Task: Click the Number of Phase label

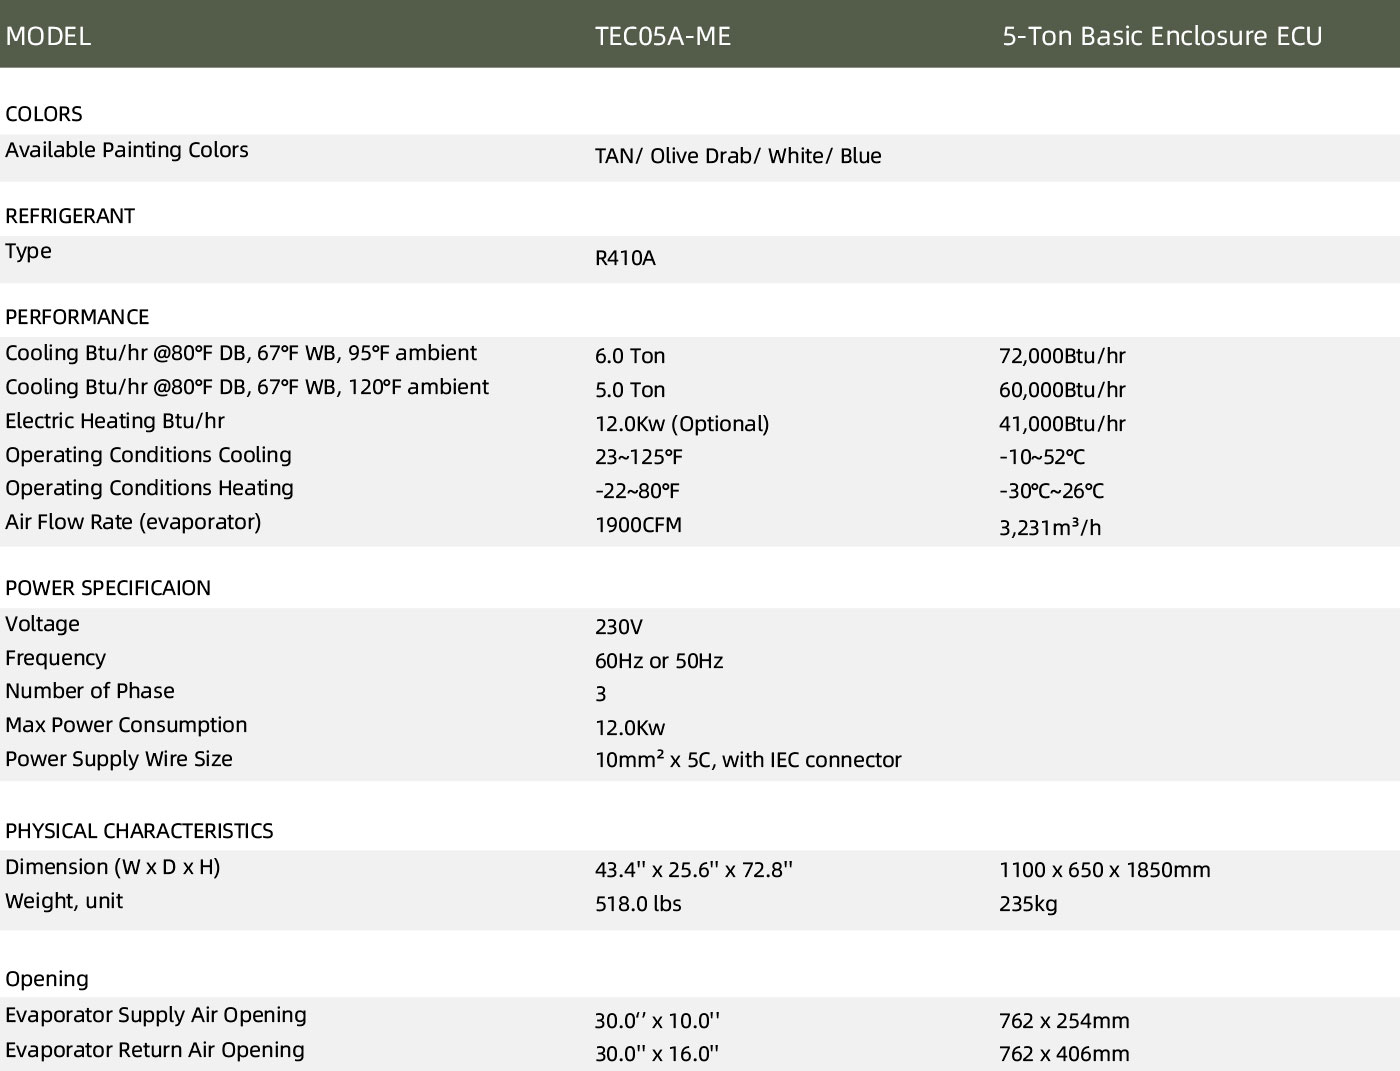Action: (90, 691)
